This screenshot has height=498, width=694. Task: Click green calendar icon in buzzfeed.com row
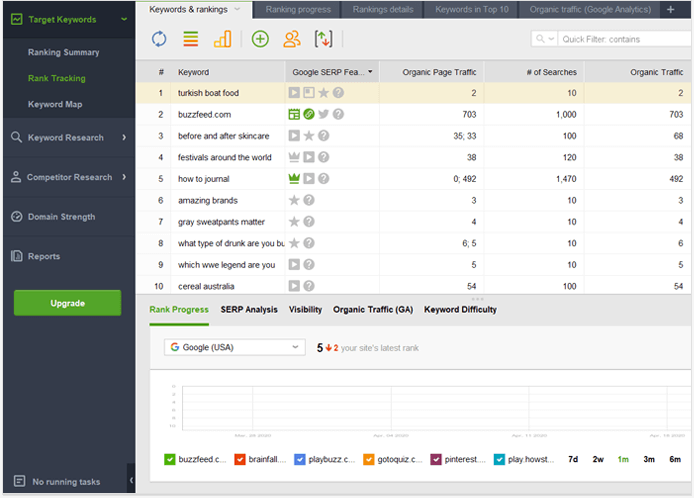(294, 114)
